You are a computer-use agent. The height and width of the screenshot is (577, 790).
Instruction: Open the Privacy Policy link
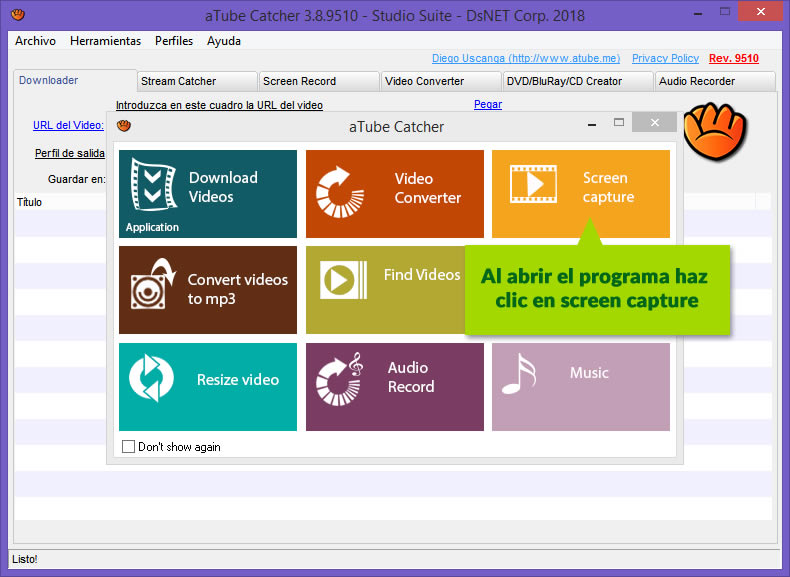665,58
